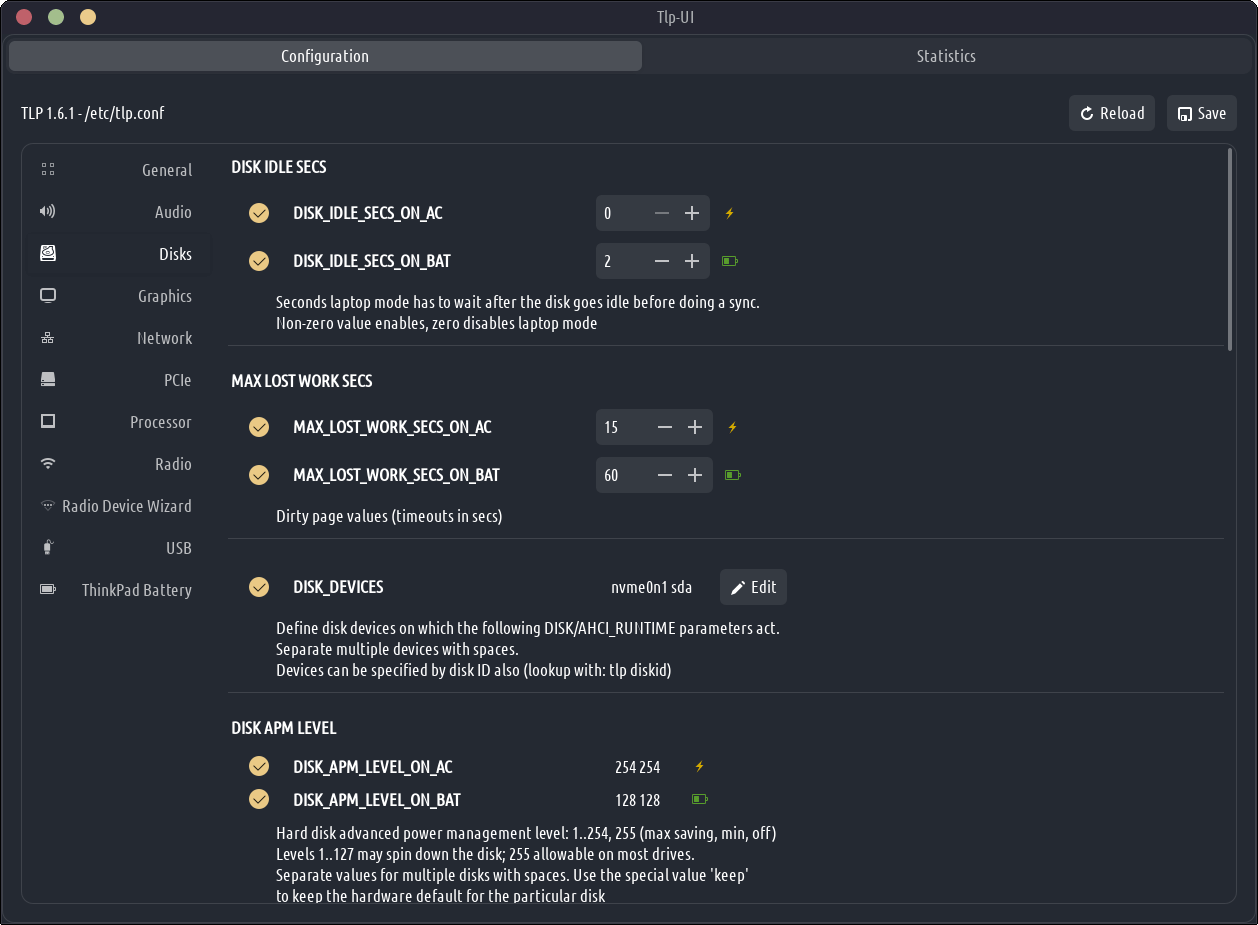Click the vertical scrollbar of settings panel
Viewport: 1258px width, 925px height.
[x=1230, y=250]
